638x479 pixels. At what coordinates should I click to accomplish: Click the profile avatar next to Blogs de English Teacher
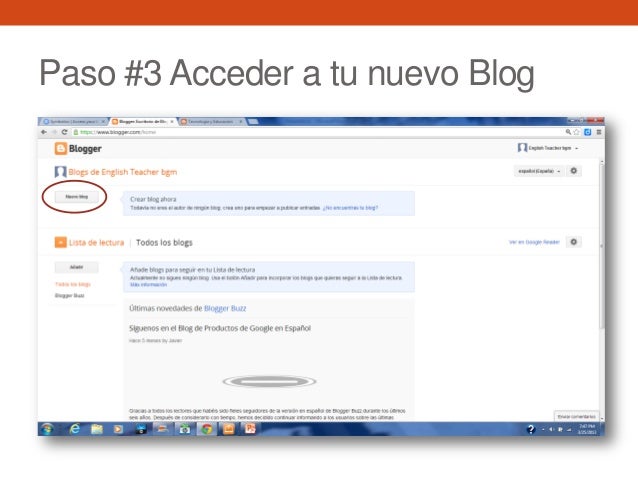coord(60,172)
